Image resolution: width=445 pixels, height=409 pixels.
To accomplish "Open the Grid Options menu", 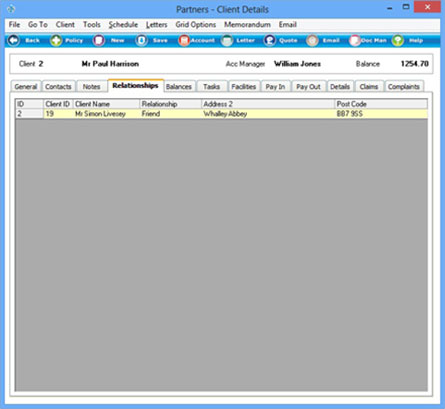I will 196,25.
